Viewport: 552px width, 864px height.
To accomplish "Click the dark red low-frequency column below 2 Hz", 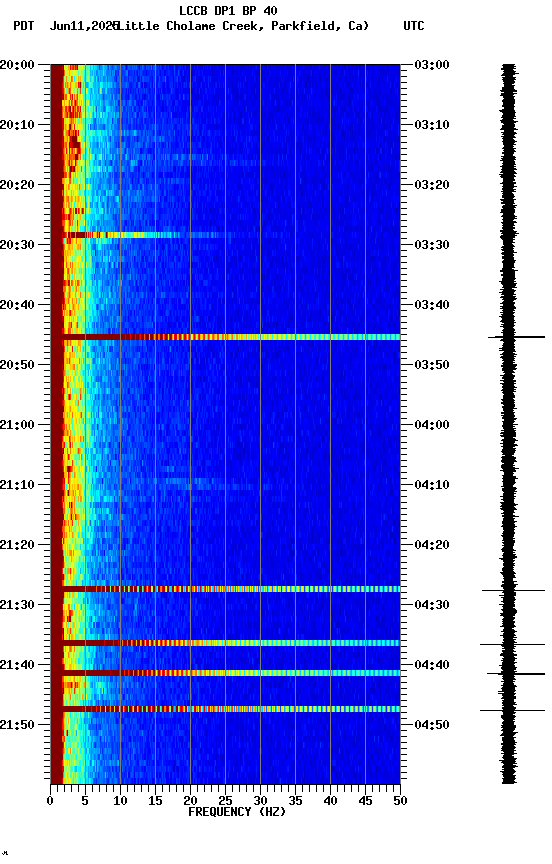I will click(x=57, y=424).
